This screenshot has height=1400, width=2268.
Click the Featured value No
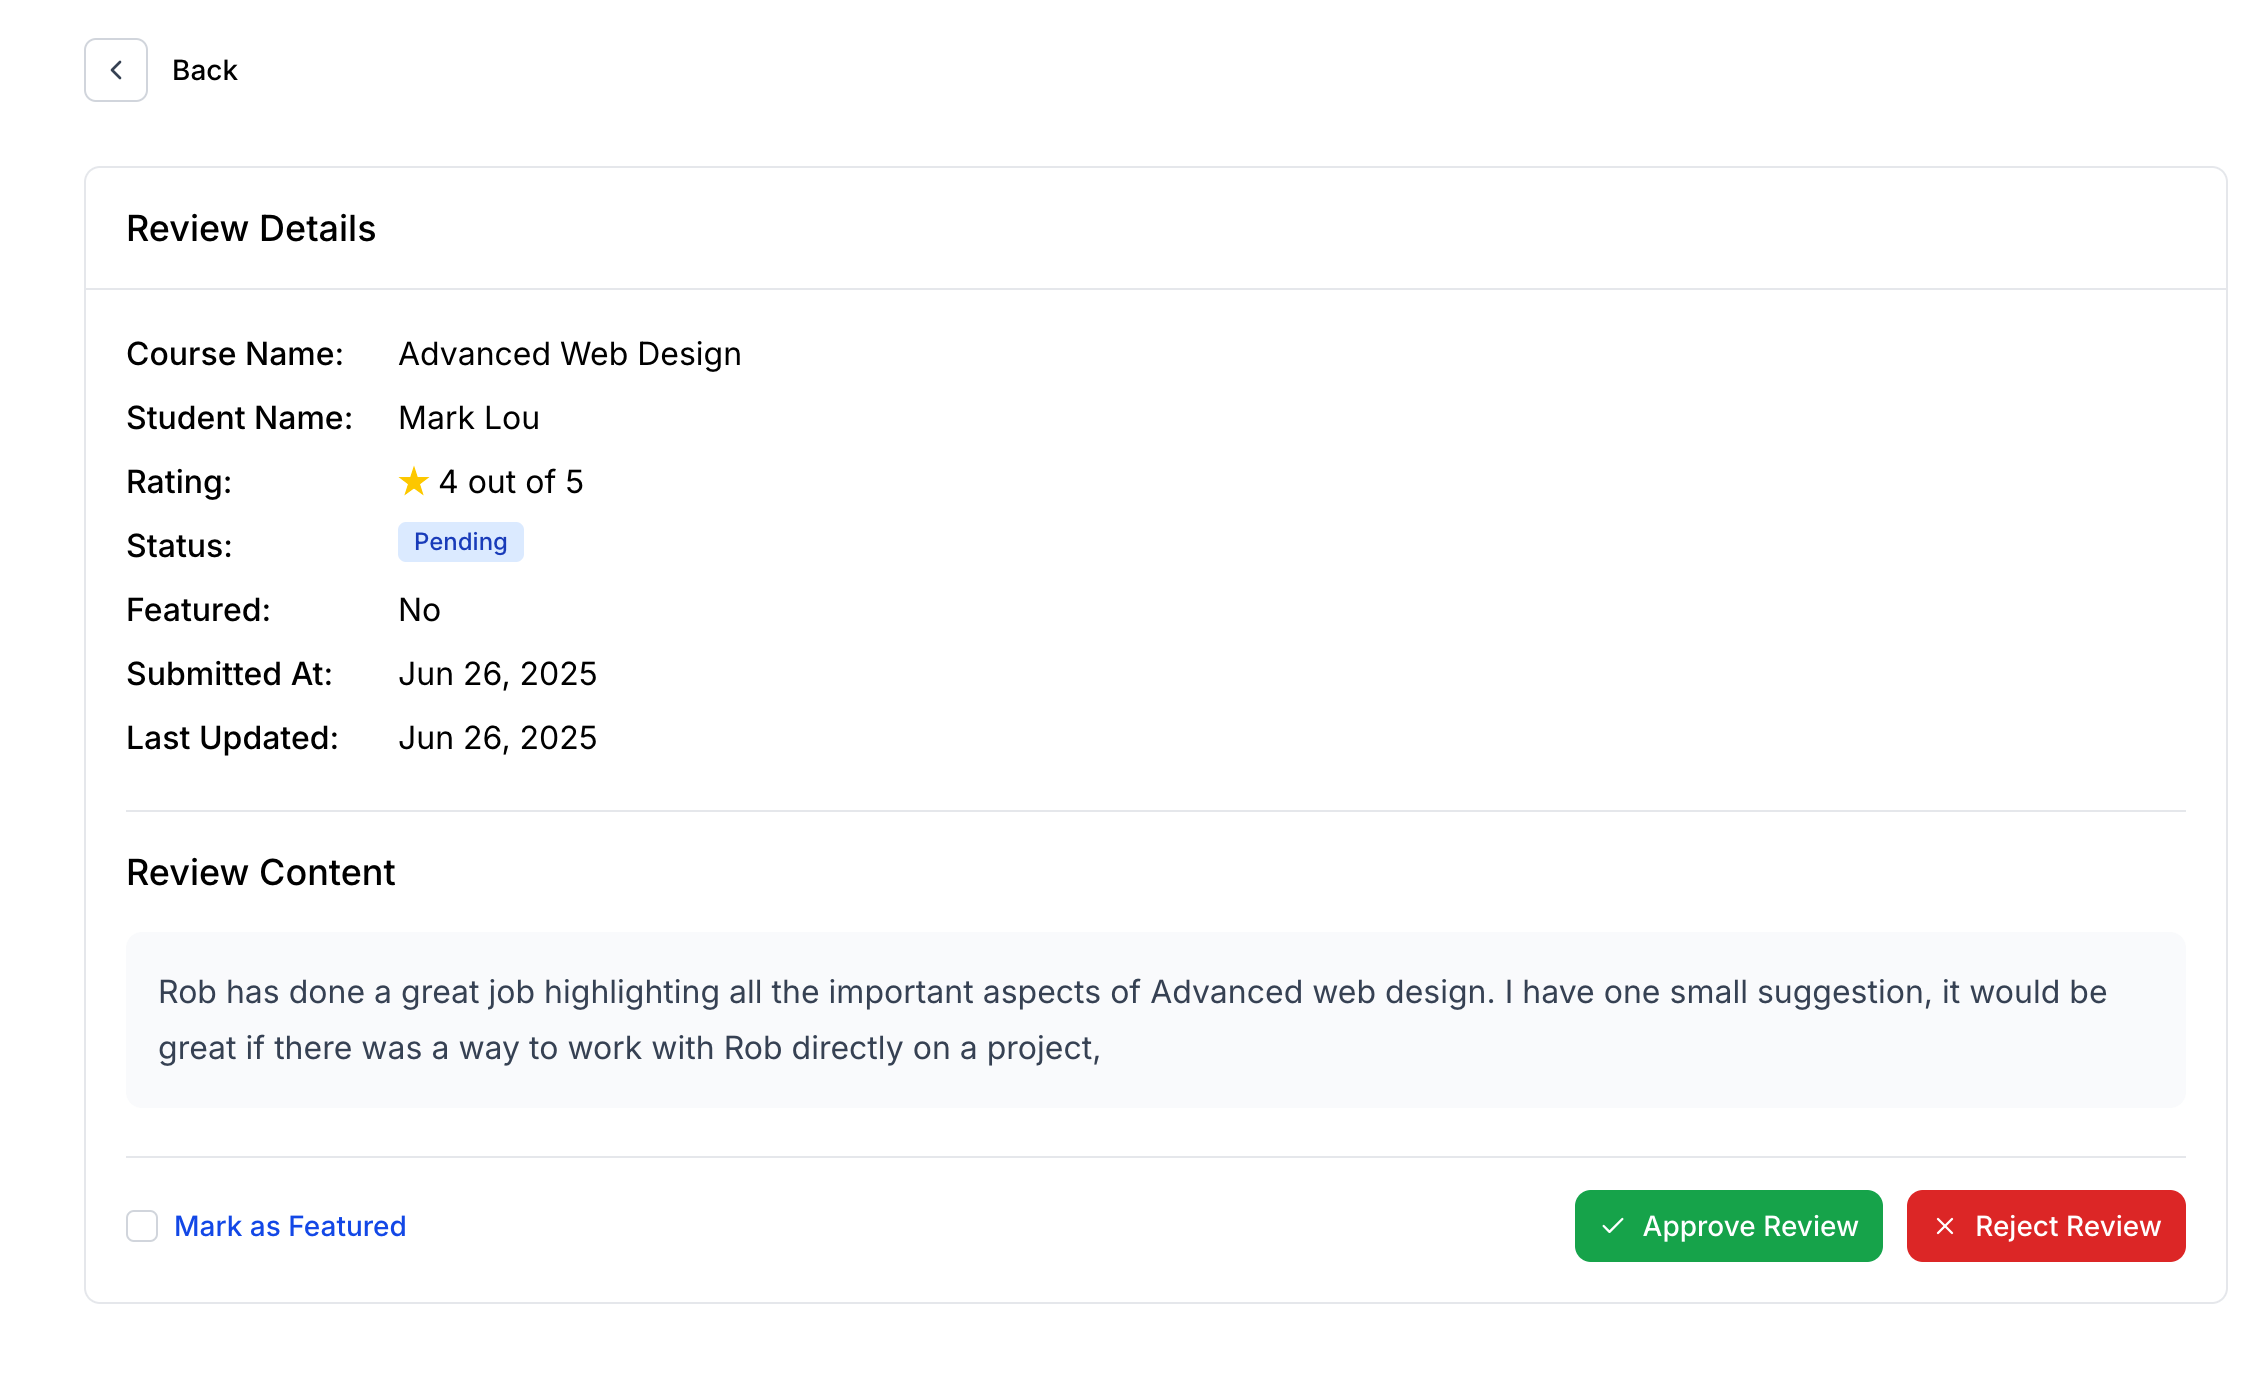(x=419, y=610)
